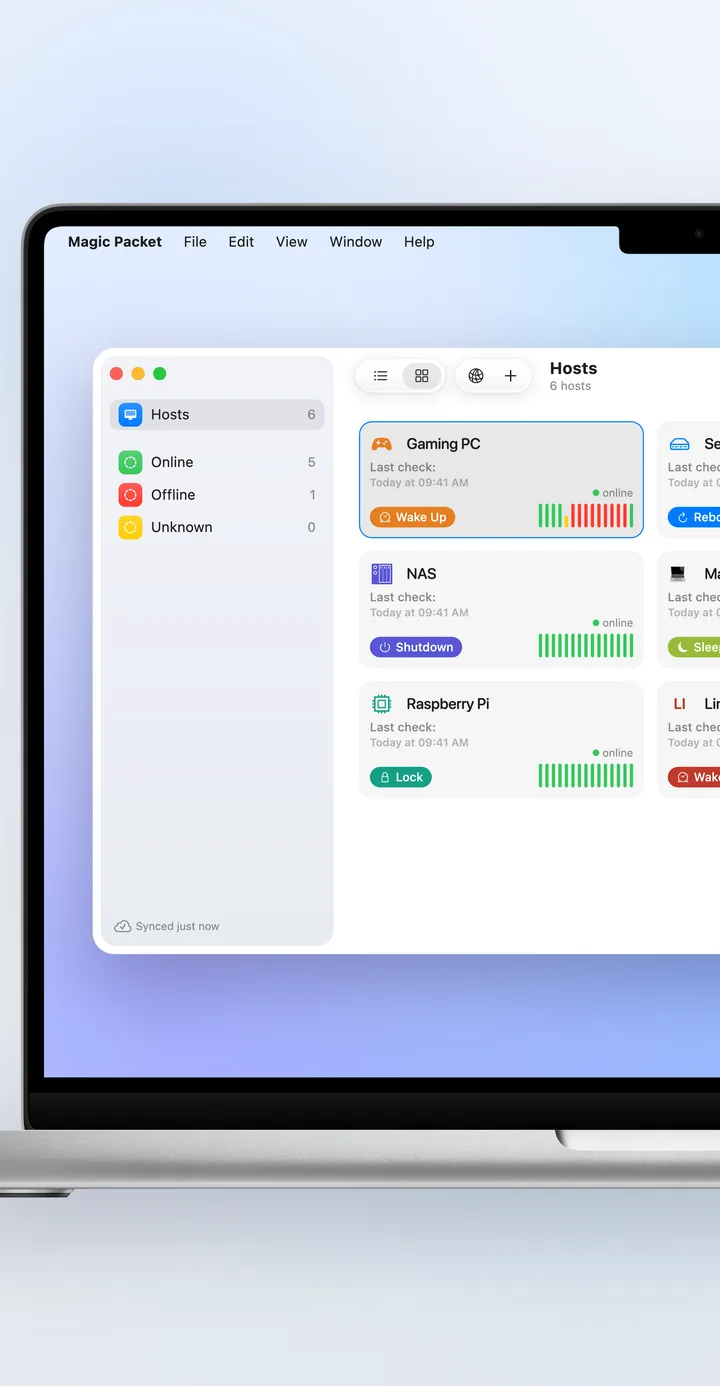The height and width of the screenshot is (1386, 720).
Task: Open the View menu
Action: [x=292, y=242]
